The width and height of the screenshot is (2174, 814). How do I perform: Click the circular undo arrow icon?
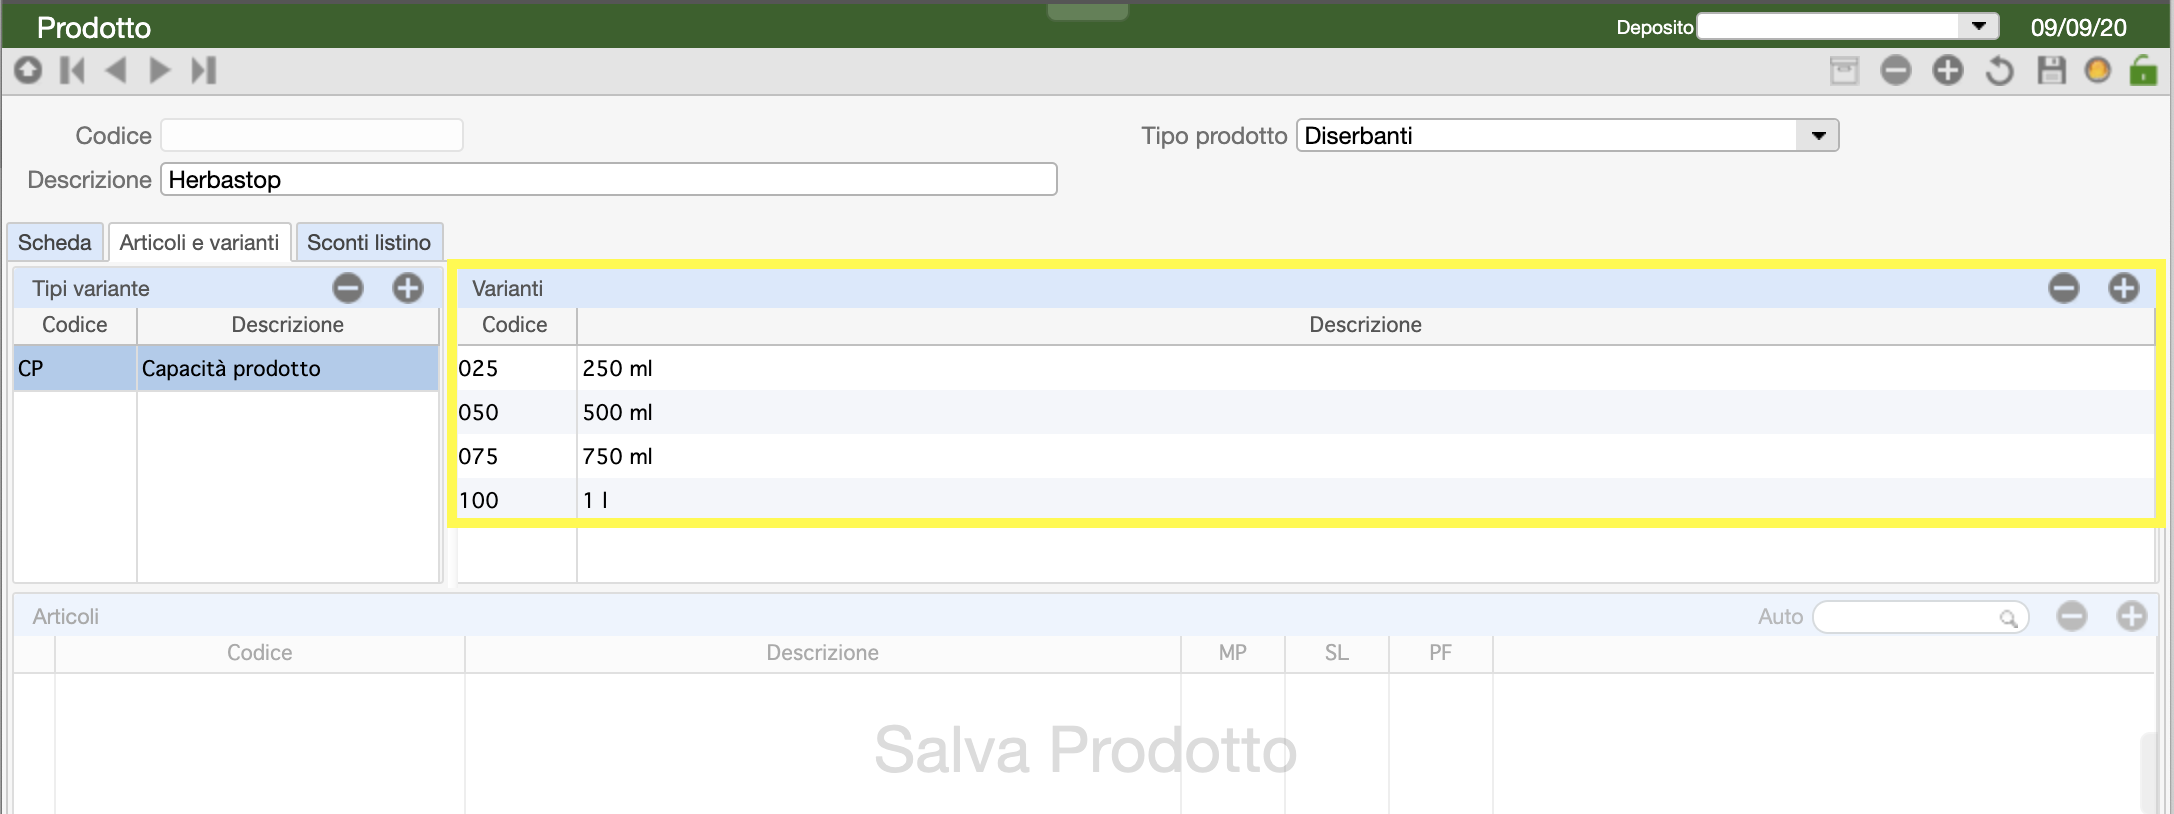(2000, 70)
